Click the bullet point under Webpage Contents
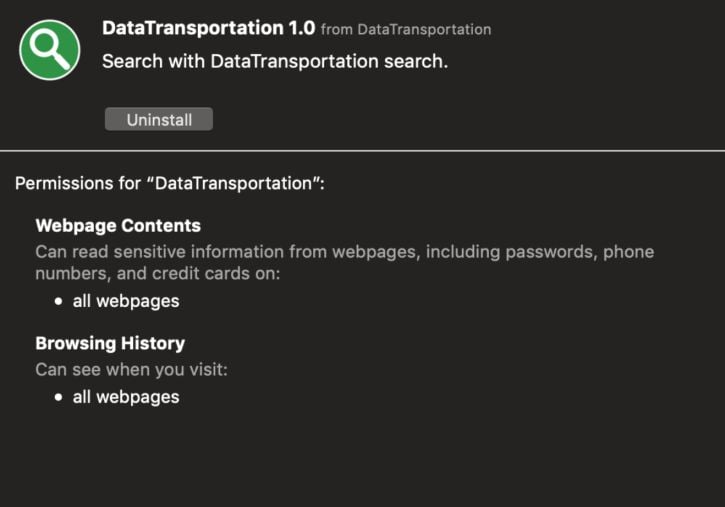This screenshot has width=725, height=507. point(60,300)
